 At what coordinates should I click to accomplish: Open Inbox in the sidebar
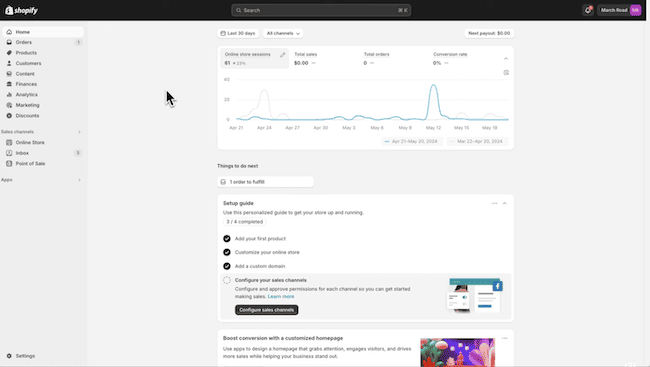(43, 153)
